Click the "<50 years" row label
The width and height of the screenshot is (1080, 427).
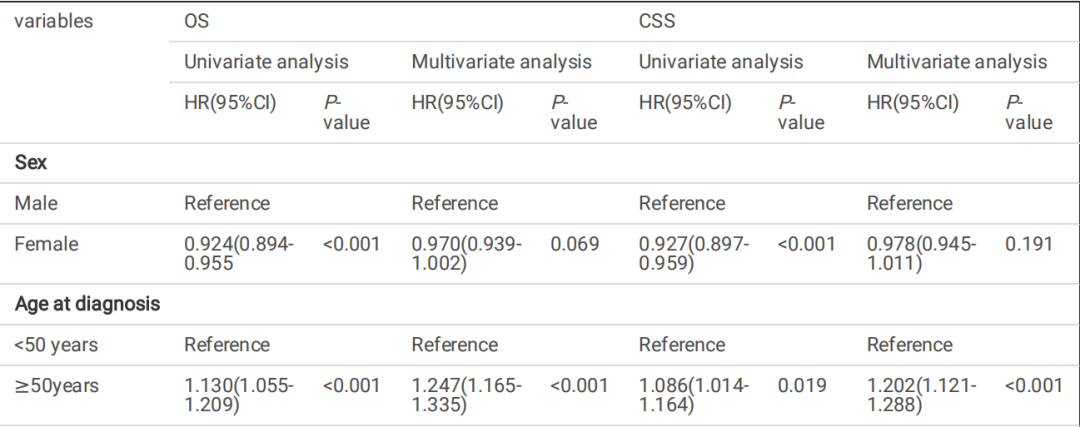56,345
